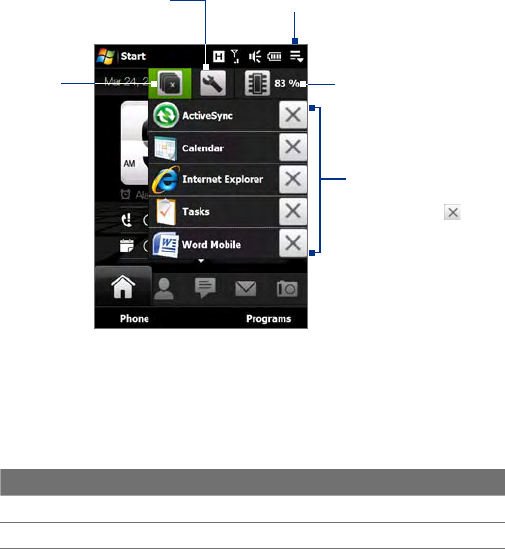The width and height of the screenshot is (505, 549).
Task: Open Task Manager settings wrench icon
Action: (x=213, y=83)
